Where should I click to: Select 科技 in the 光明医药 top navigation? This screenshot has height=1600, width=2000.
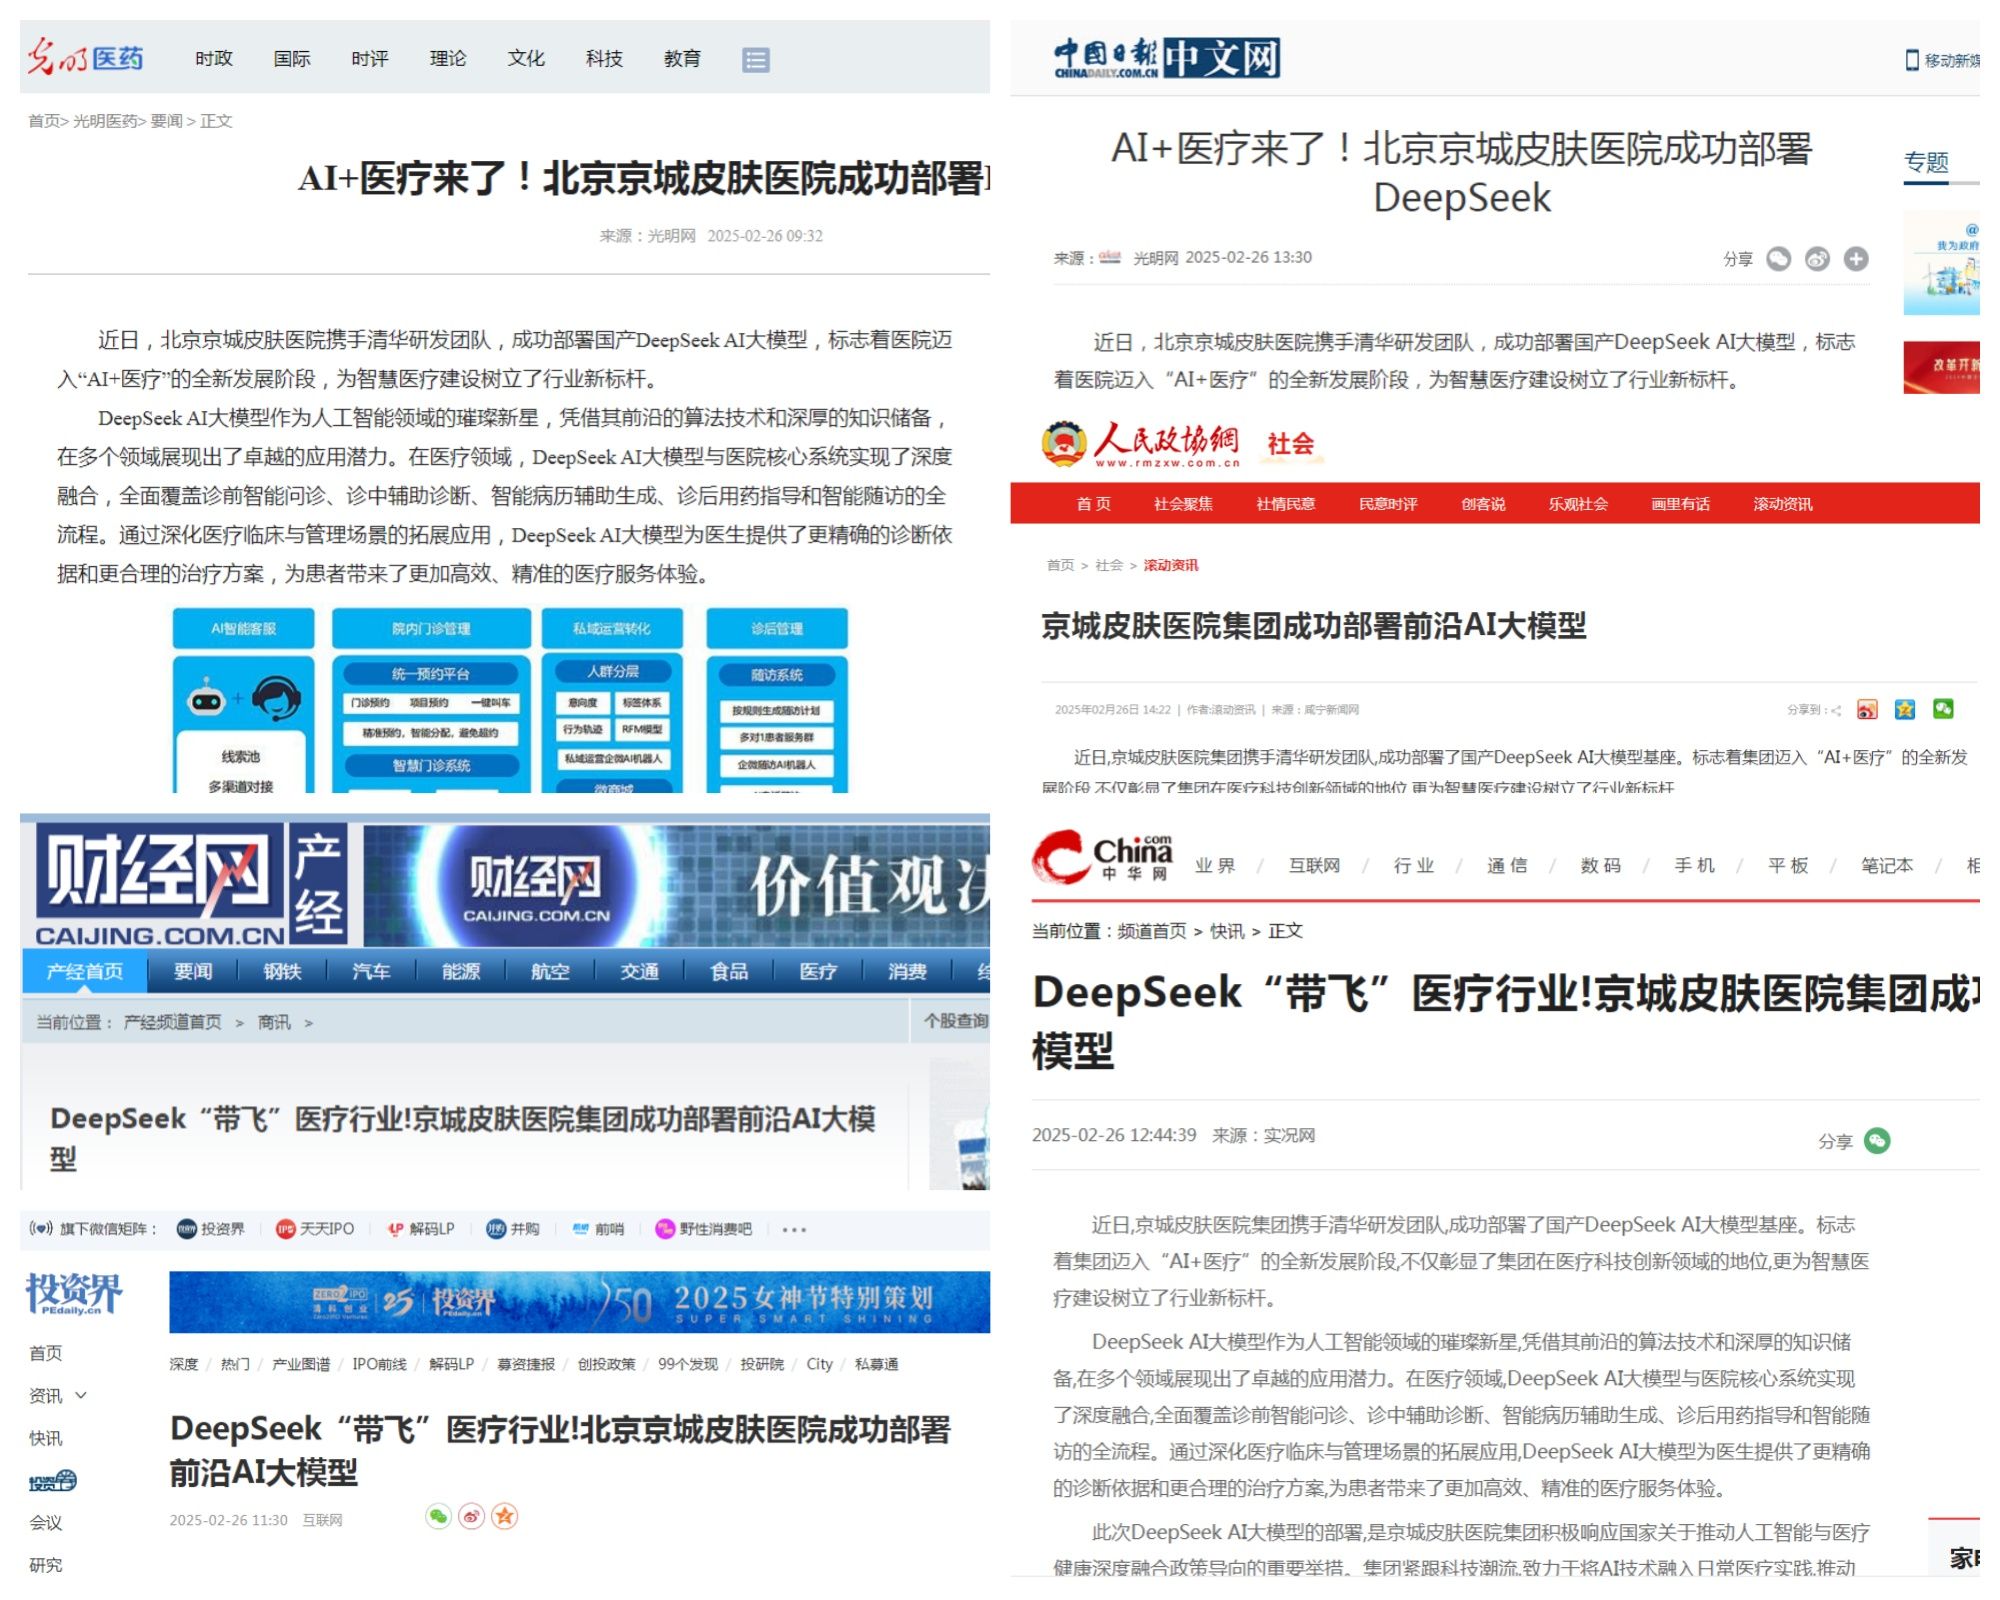click(604, 59)
